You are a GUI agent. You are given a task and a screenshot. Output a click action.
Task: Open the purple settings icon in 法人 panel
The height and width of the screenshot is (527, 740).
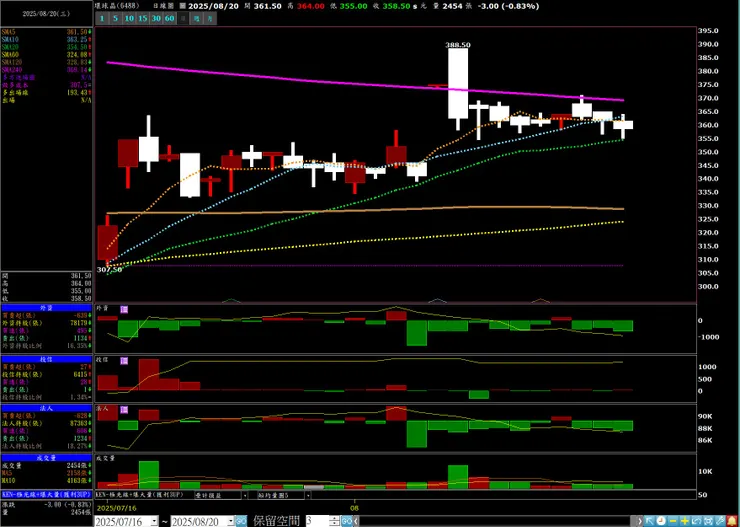pos(124,410)
